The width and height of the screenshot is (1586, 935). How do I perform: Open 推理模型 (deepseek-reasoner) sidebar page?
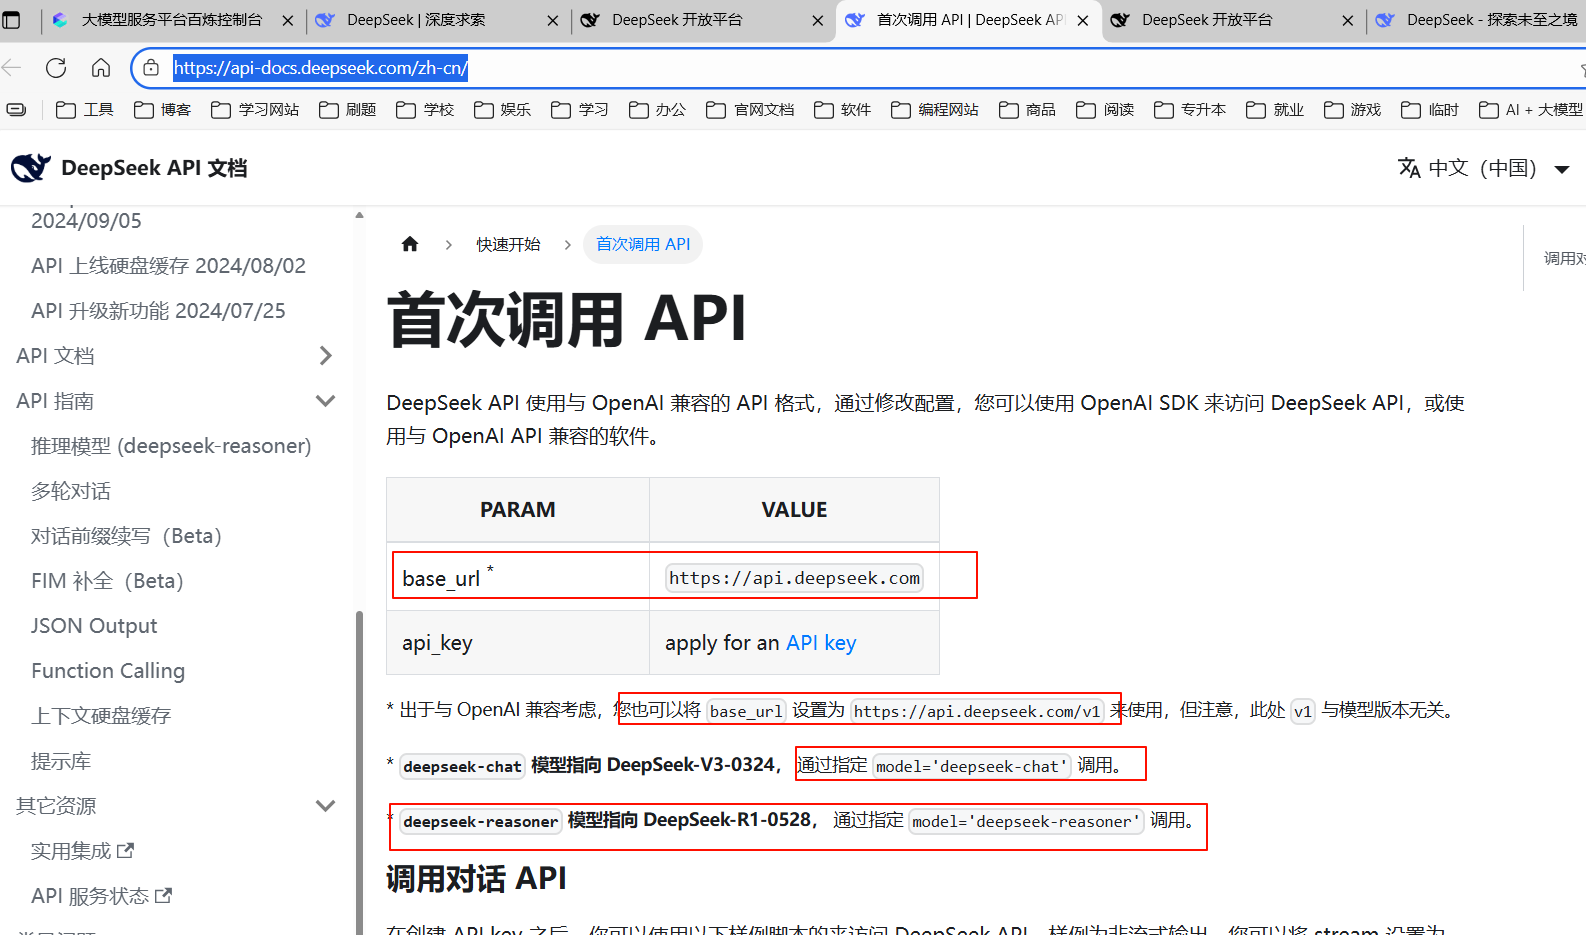click(x=171, y=446)
